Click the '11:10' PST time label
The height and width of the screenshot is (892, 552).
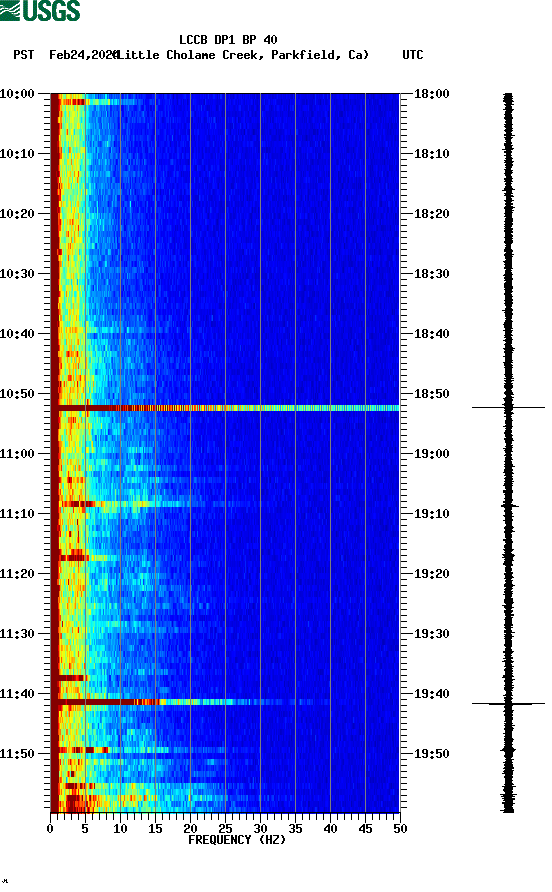pos(17,514)
